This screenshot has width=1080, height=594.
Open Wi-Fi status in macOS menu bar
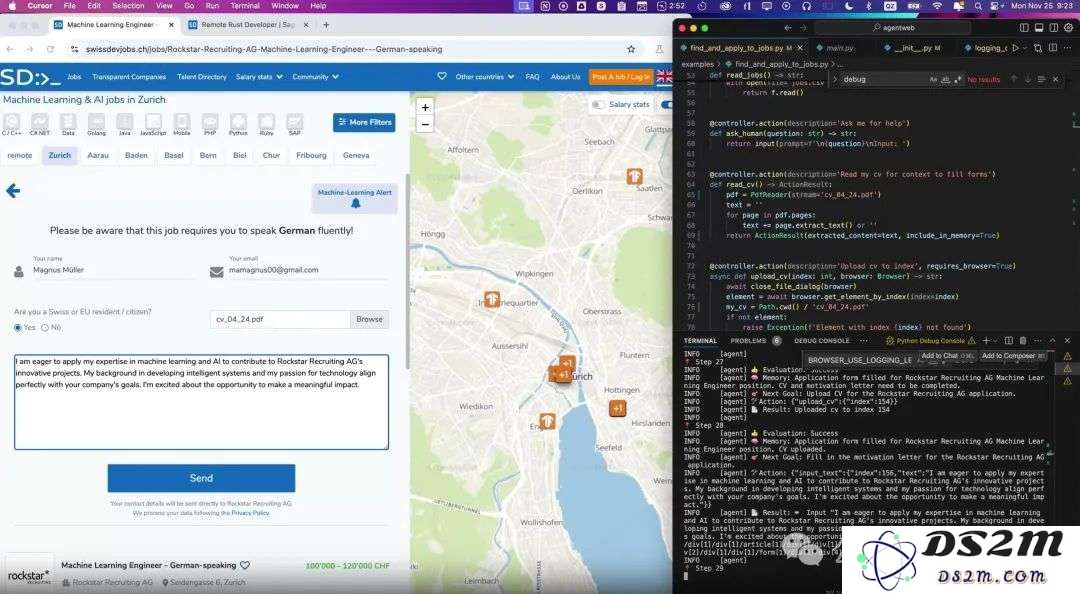pos(937,6)
